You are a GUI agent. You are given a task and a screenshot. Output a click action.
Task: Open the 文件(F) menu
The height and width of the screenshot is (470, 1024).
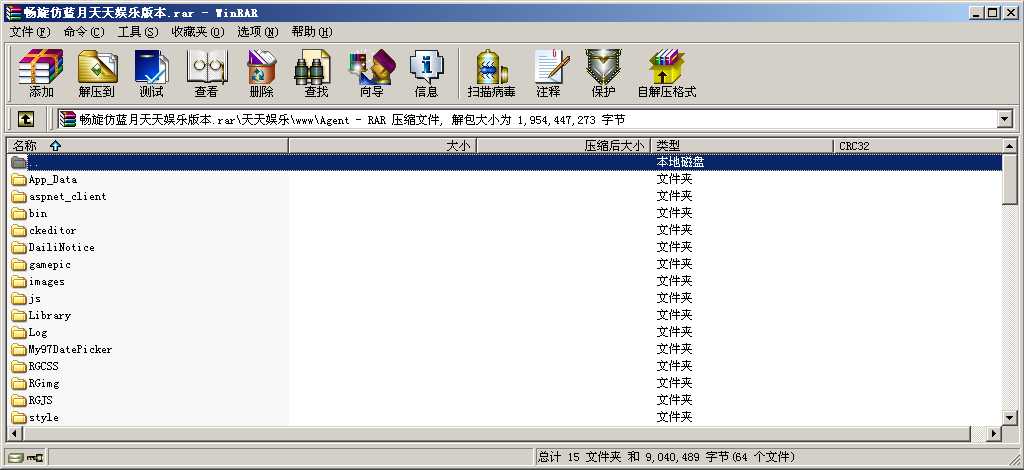point(30,31)
